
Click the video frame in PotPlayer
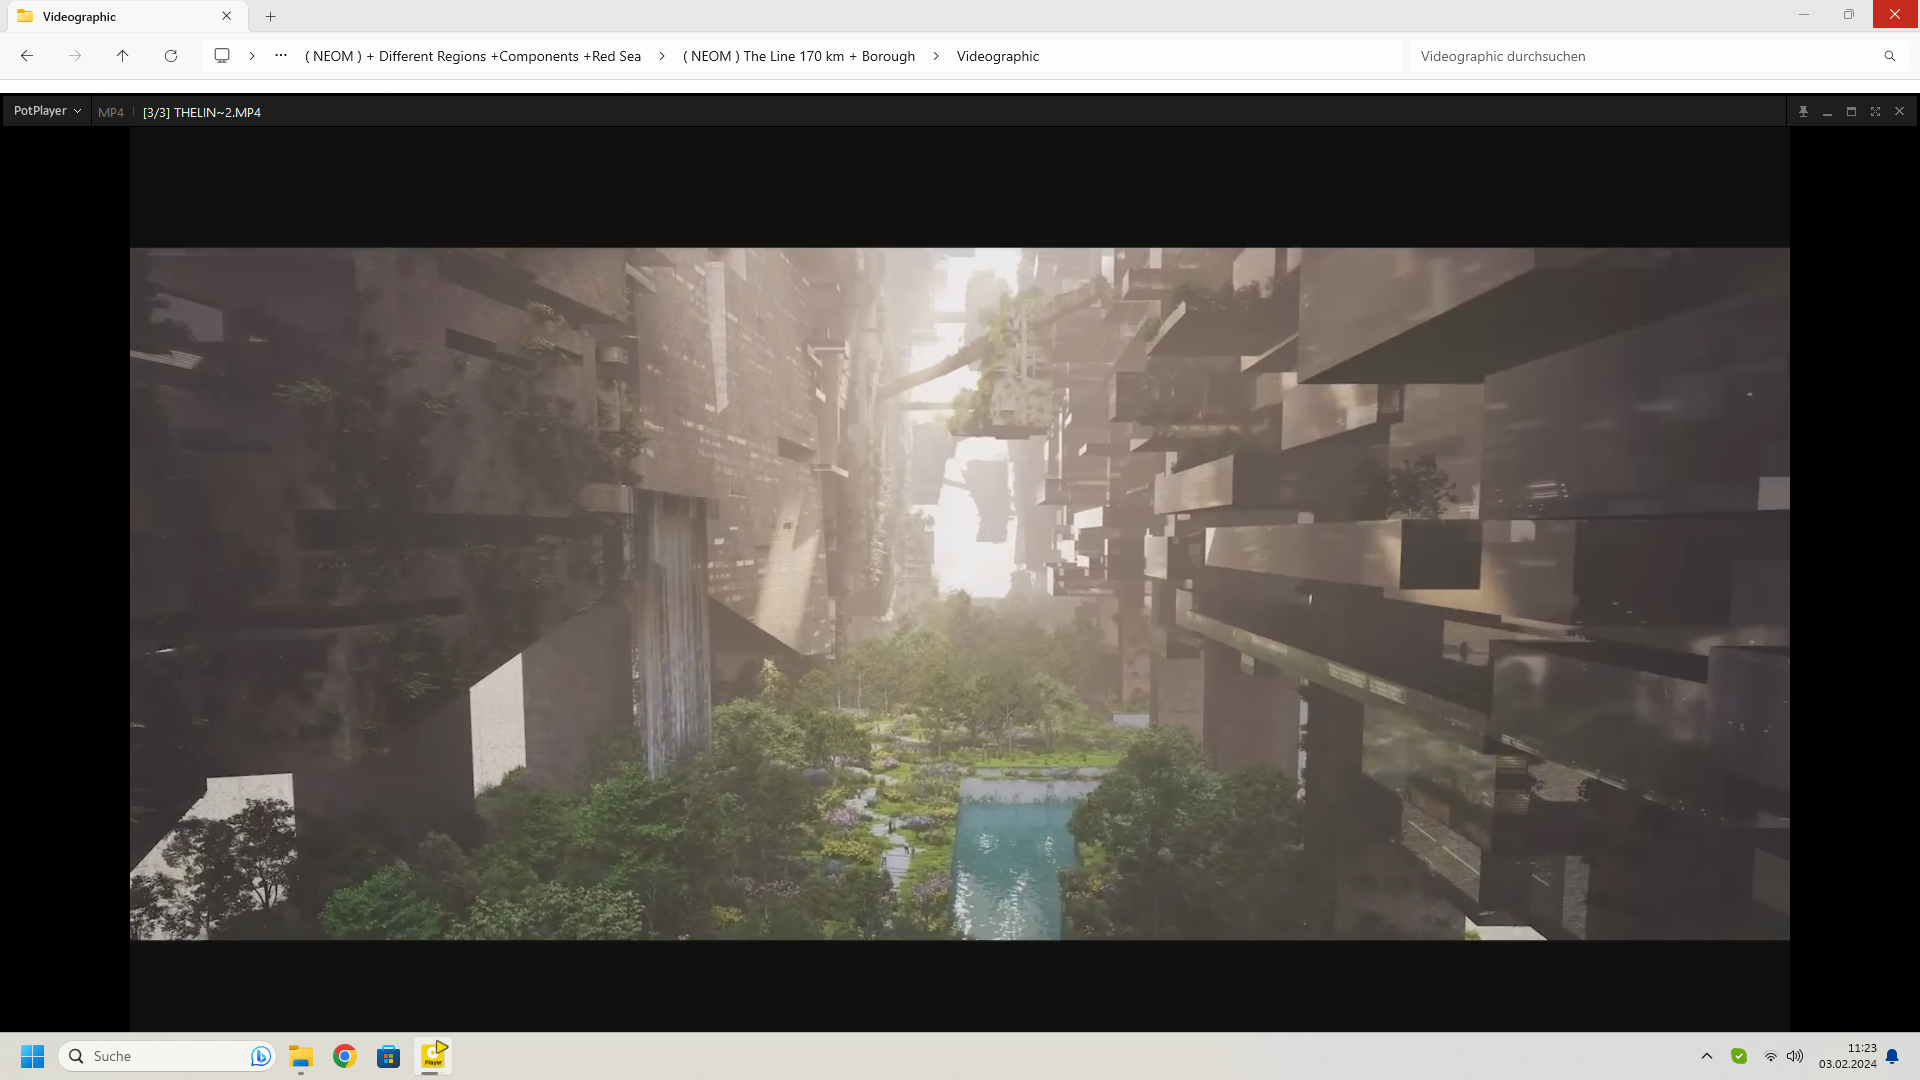pyautogui.click(x=959, y=593)
